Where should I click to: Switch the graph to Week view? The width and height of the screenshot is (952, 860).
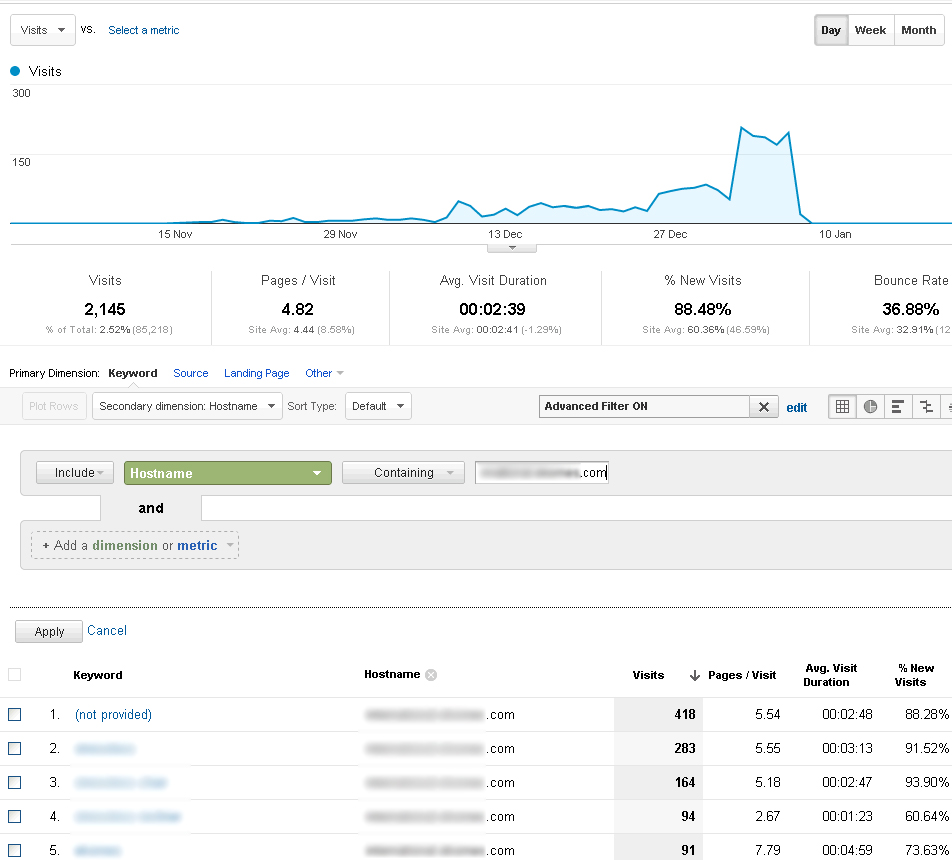coord(870,30)
